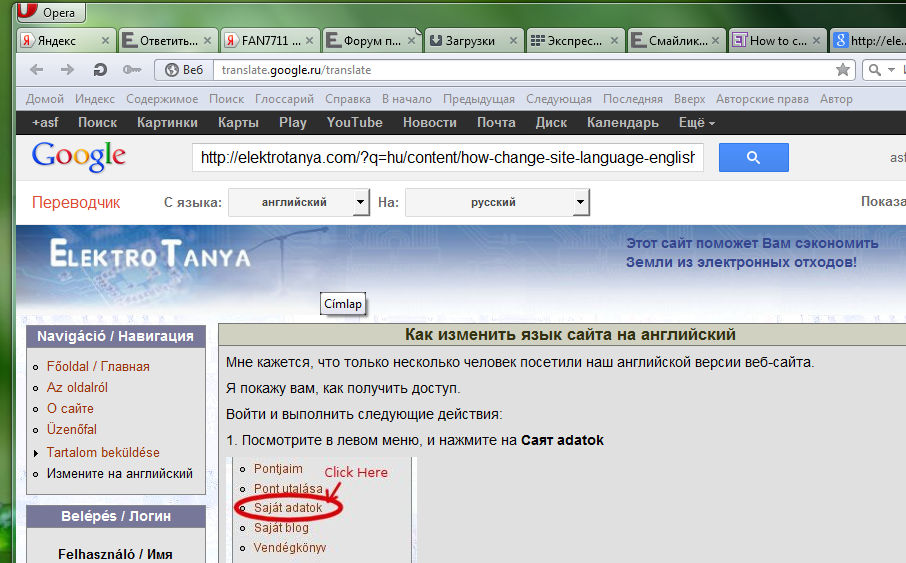Screen dimensions: 906x563
Task: Reload the current page
Action: pos(100,70)
